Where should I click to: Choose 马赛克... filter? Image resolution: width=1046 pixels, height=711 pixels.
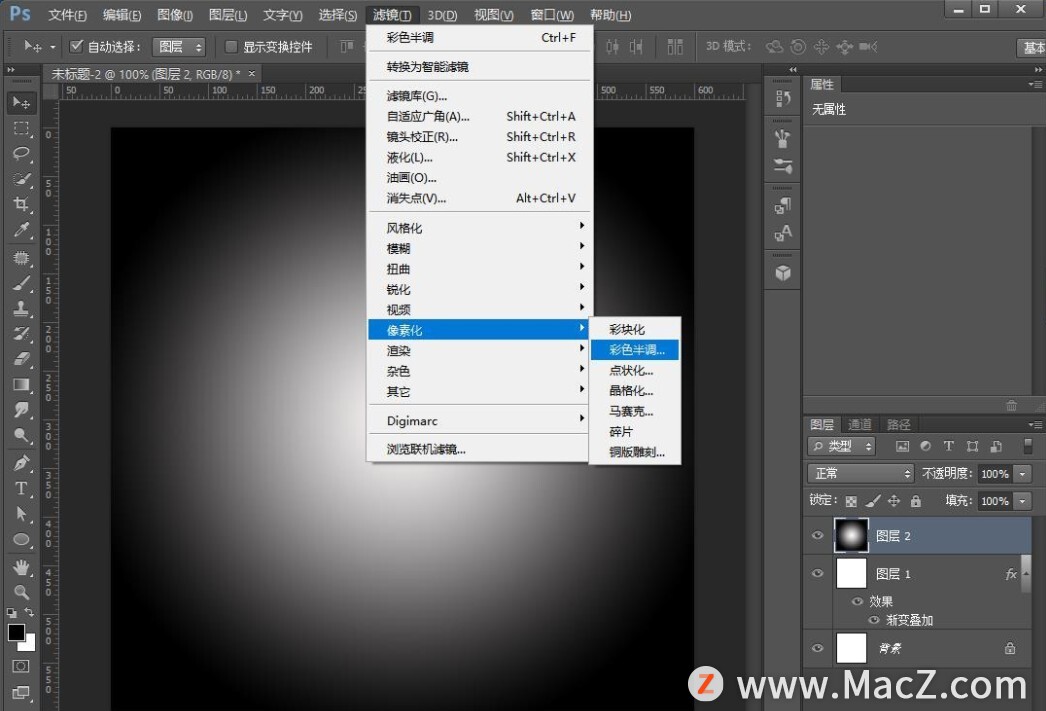pyautogui.click(x=635, y=412)
